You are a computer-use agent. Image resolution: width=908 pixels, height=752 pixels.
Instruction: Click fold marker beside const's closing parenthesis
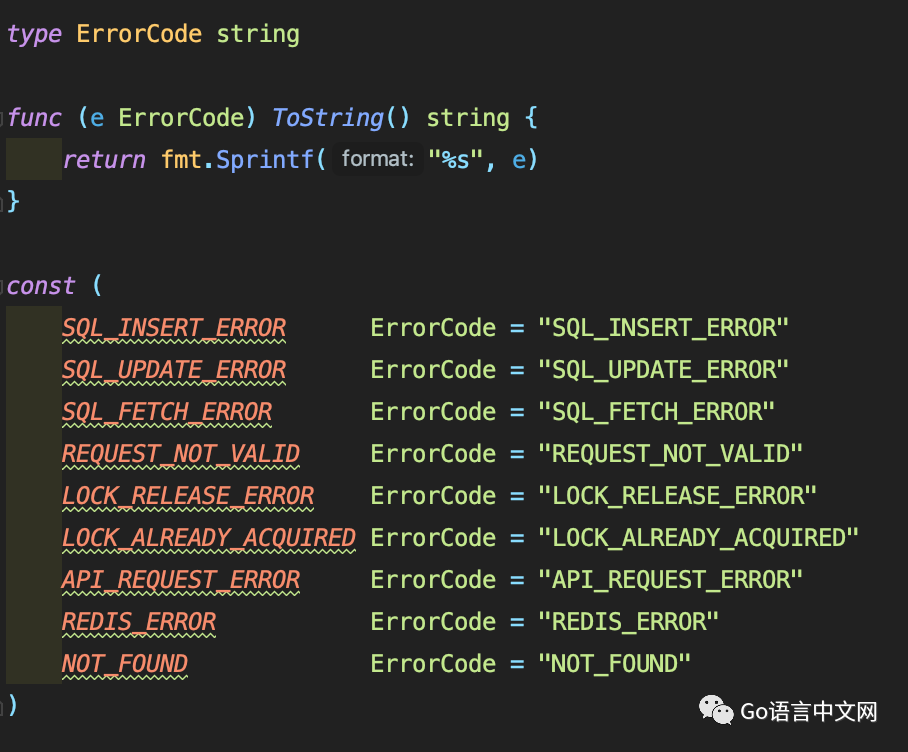point(3,706)
